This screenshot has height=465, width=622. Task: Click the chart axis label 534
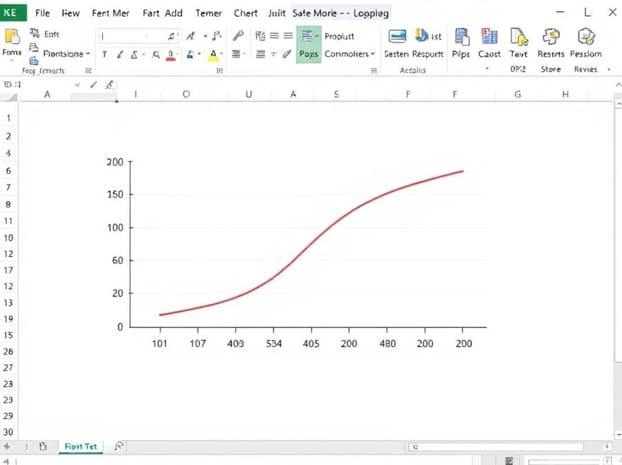274,343
